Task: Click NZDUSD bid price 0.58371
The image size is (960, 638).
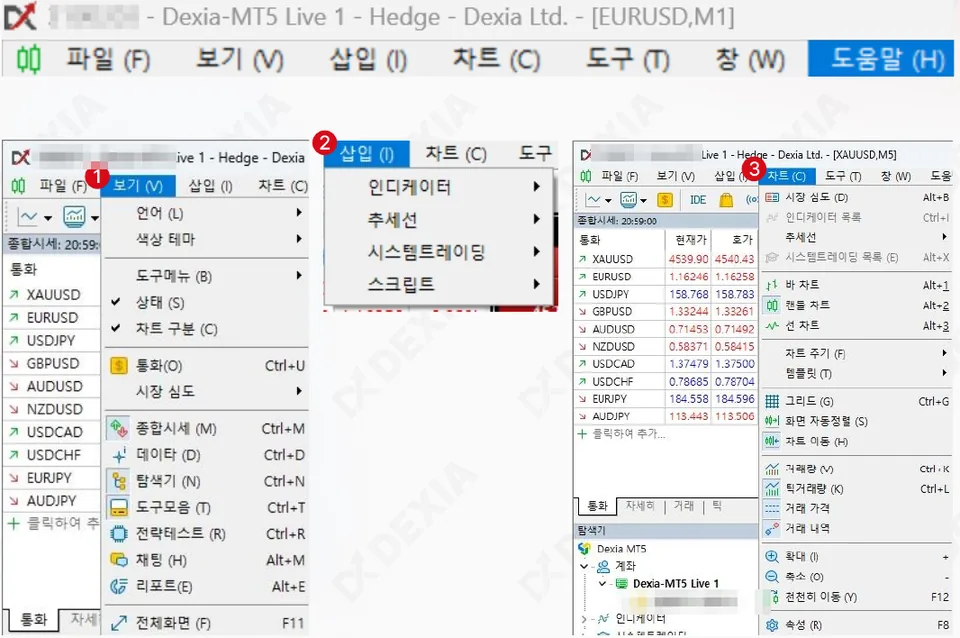Action: tap(688, 347)
